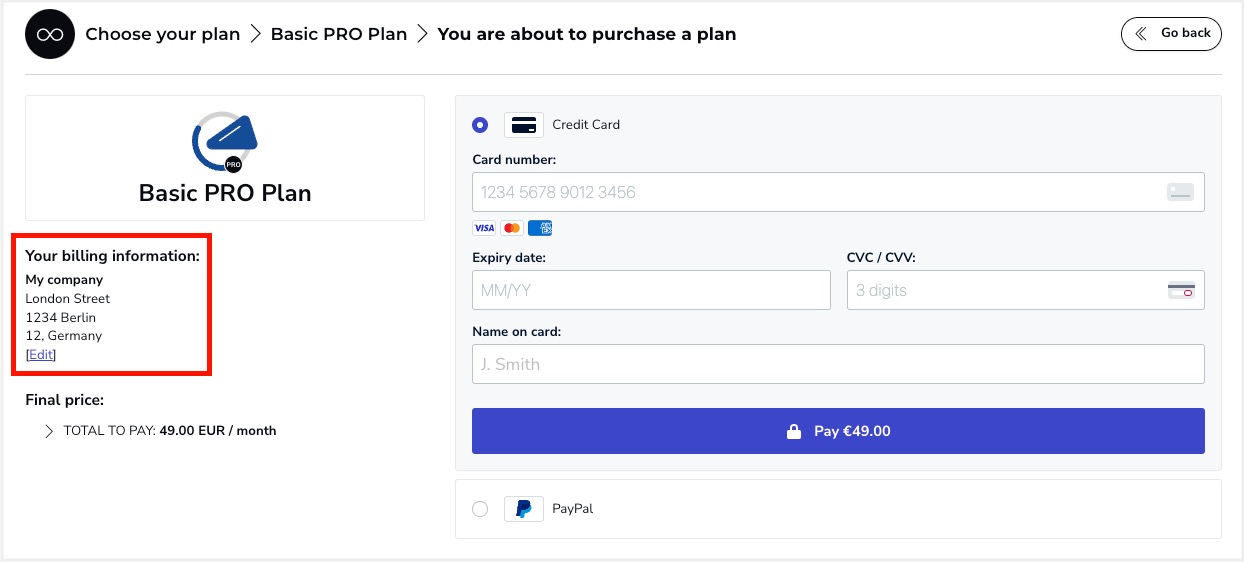Focus the Name on card field

838,364
